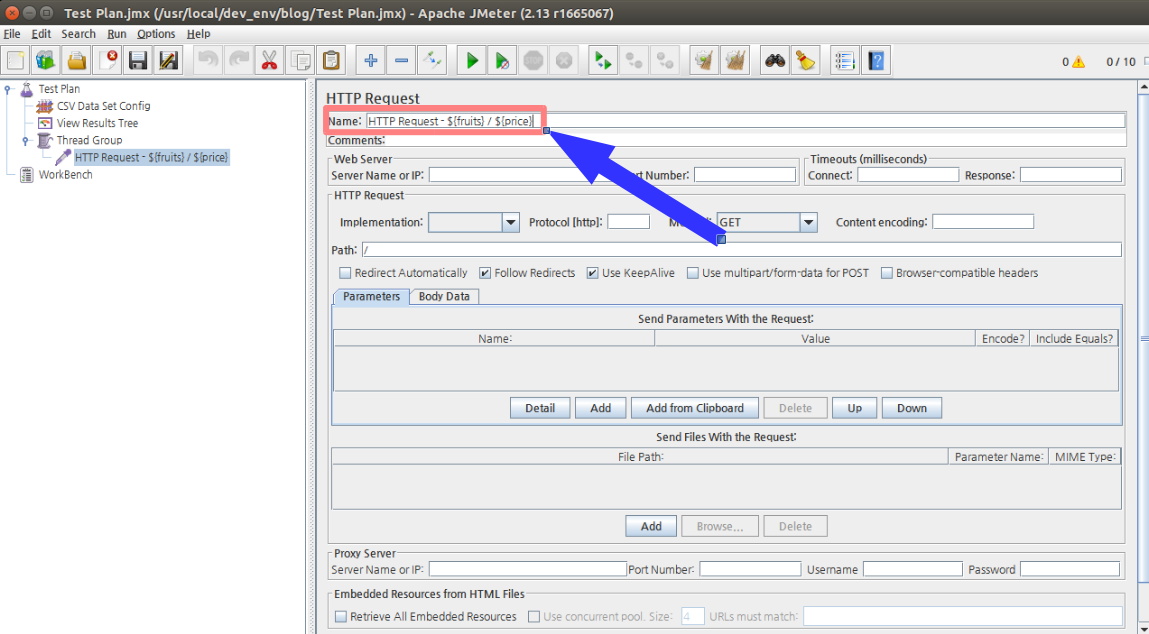The image size is (1149, 634).
Task: Clear results with the single broom icon
Action: pos(704,60)
